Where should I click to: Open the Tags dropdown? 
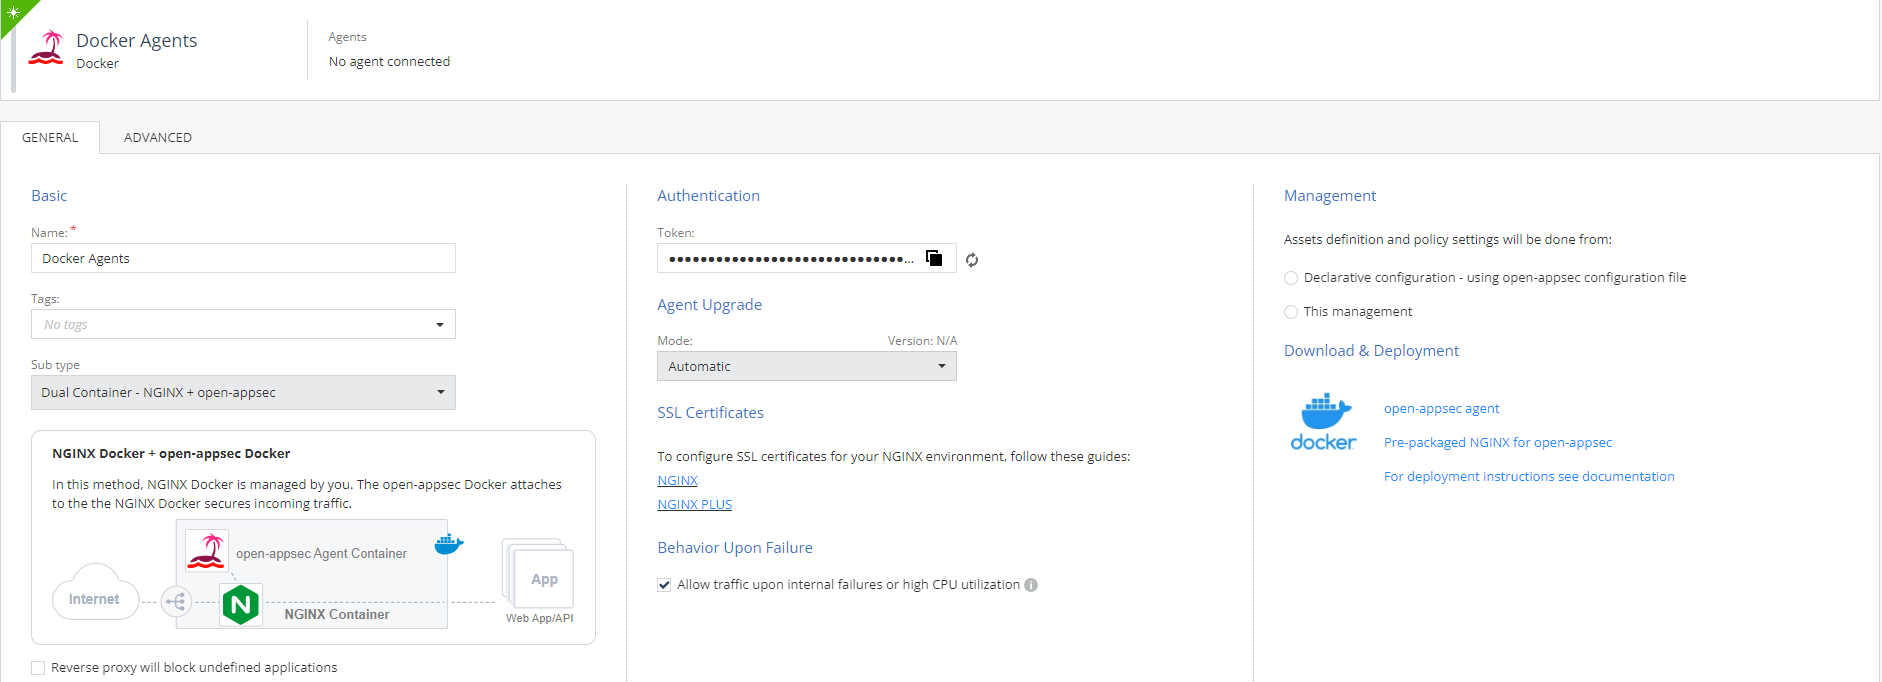(x=243, y=324)
